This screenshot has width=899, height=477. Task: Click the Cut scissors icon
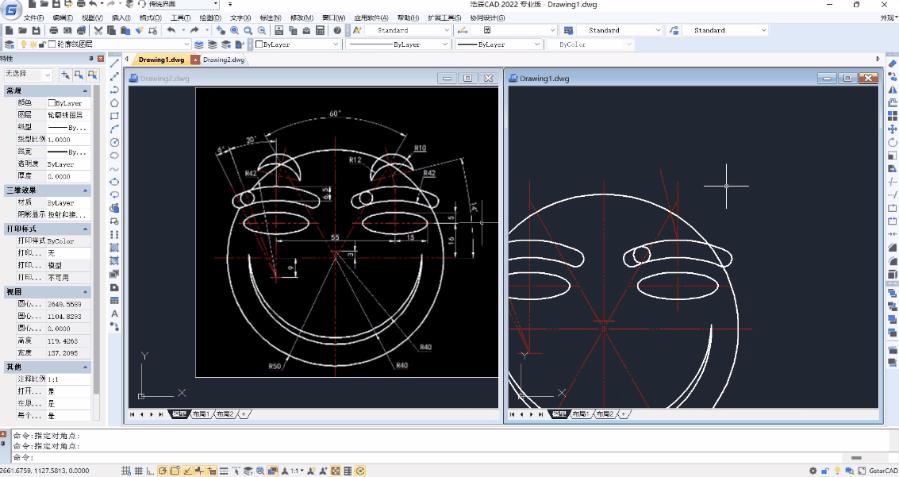coord(98,31)
